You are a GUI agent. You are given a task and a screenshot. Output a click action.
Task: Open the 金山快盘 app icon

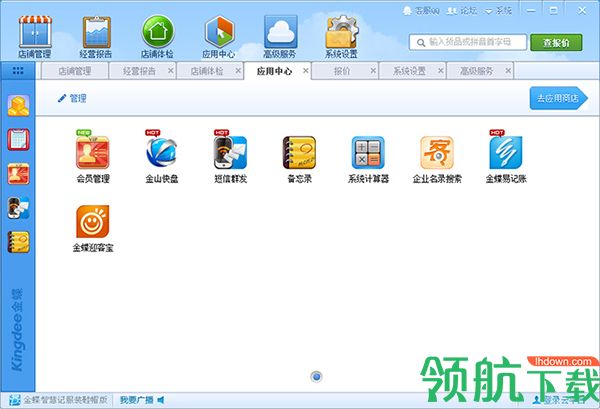161,157
